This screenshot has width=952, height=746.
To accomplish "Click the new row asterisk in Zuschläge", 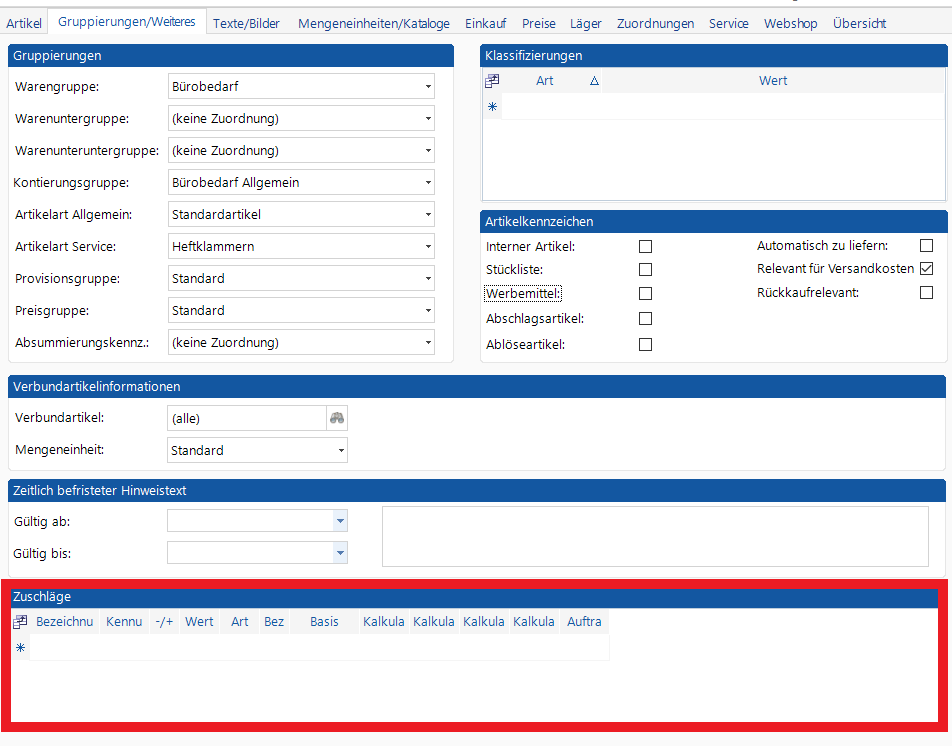I will pyautogui.click(x=20, y=648).
